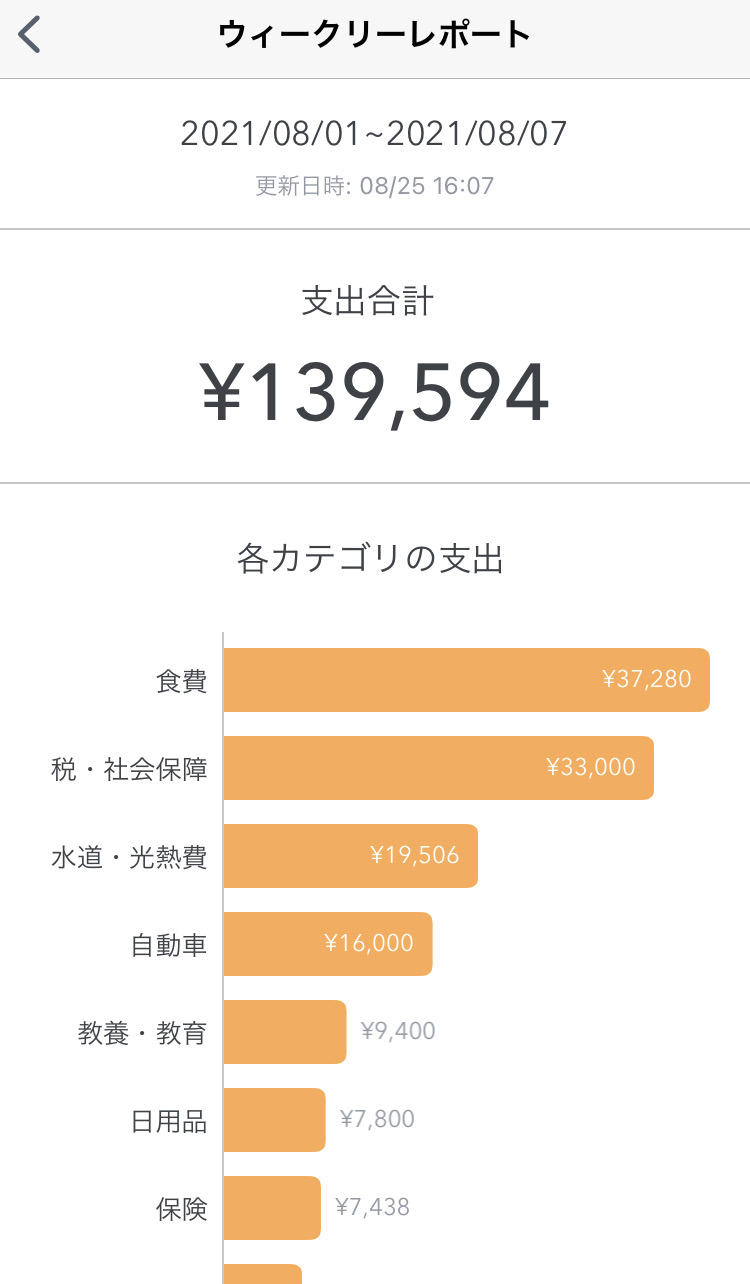Select the 水道・光熱費 bar showing ¥19,506
The height and width of the screenshot is (1284, 750).
pos(350,856)
